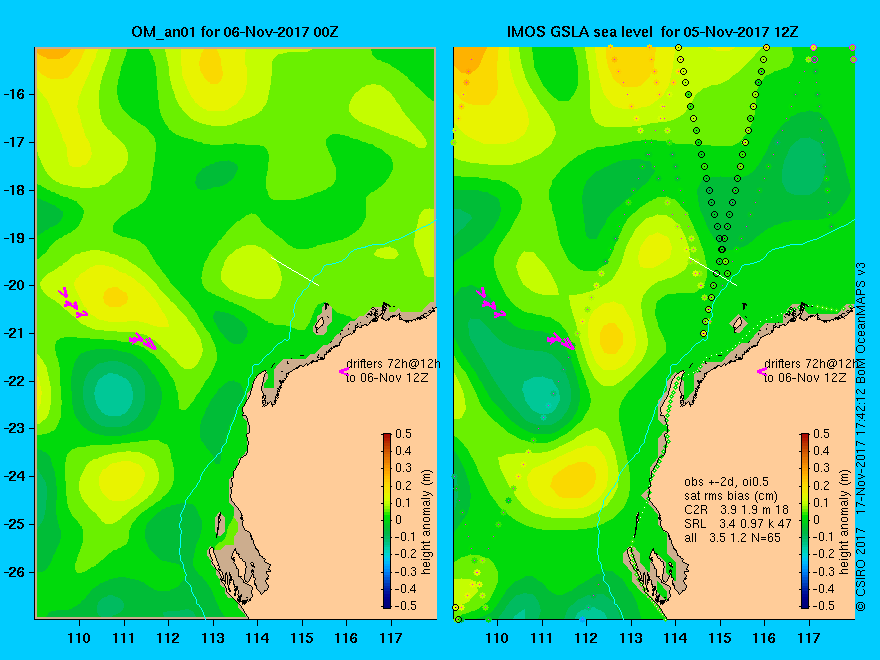The height and width of the screenshot is (660, 880).
Task: Click the left map's height anomaly color bar
Action: [387, 520]
